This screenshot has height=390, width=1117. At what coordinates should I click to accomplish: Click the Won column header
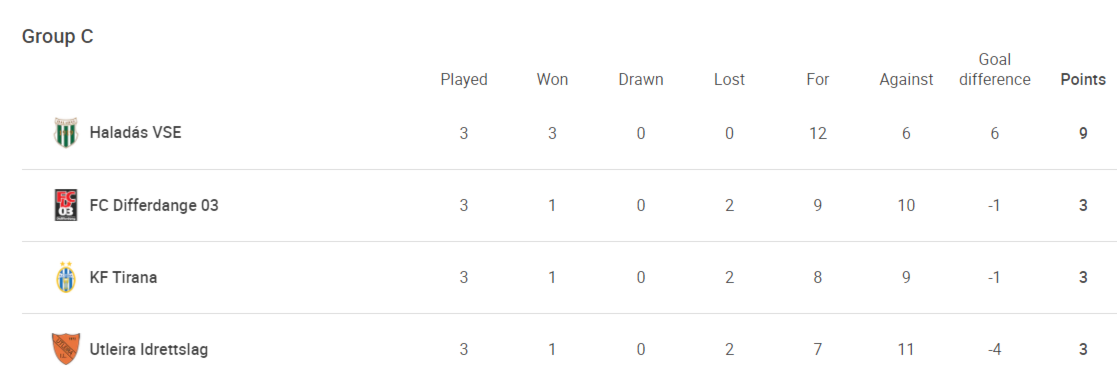click(x=552, y=79)
